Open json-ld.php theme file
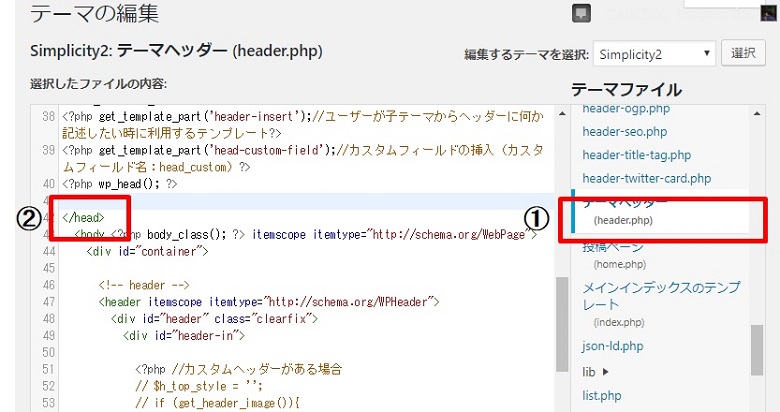This screenshot has height=412, width=780. coord(612,346)
